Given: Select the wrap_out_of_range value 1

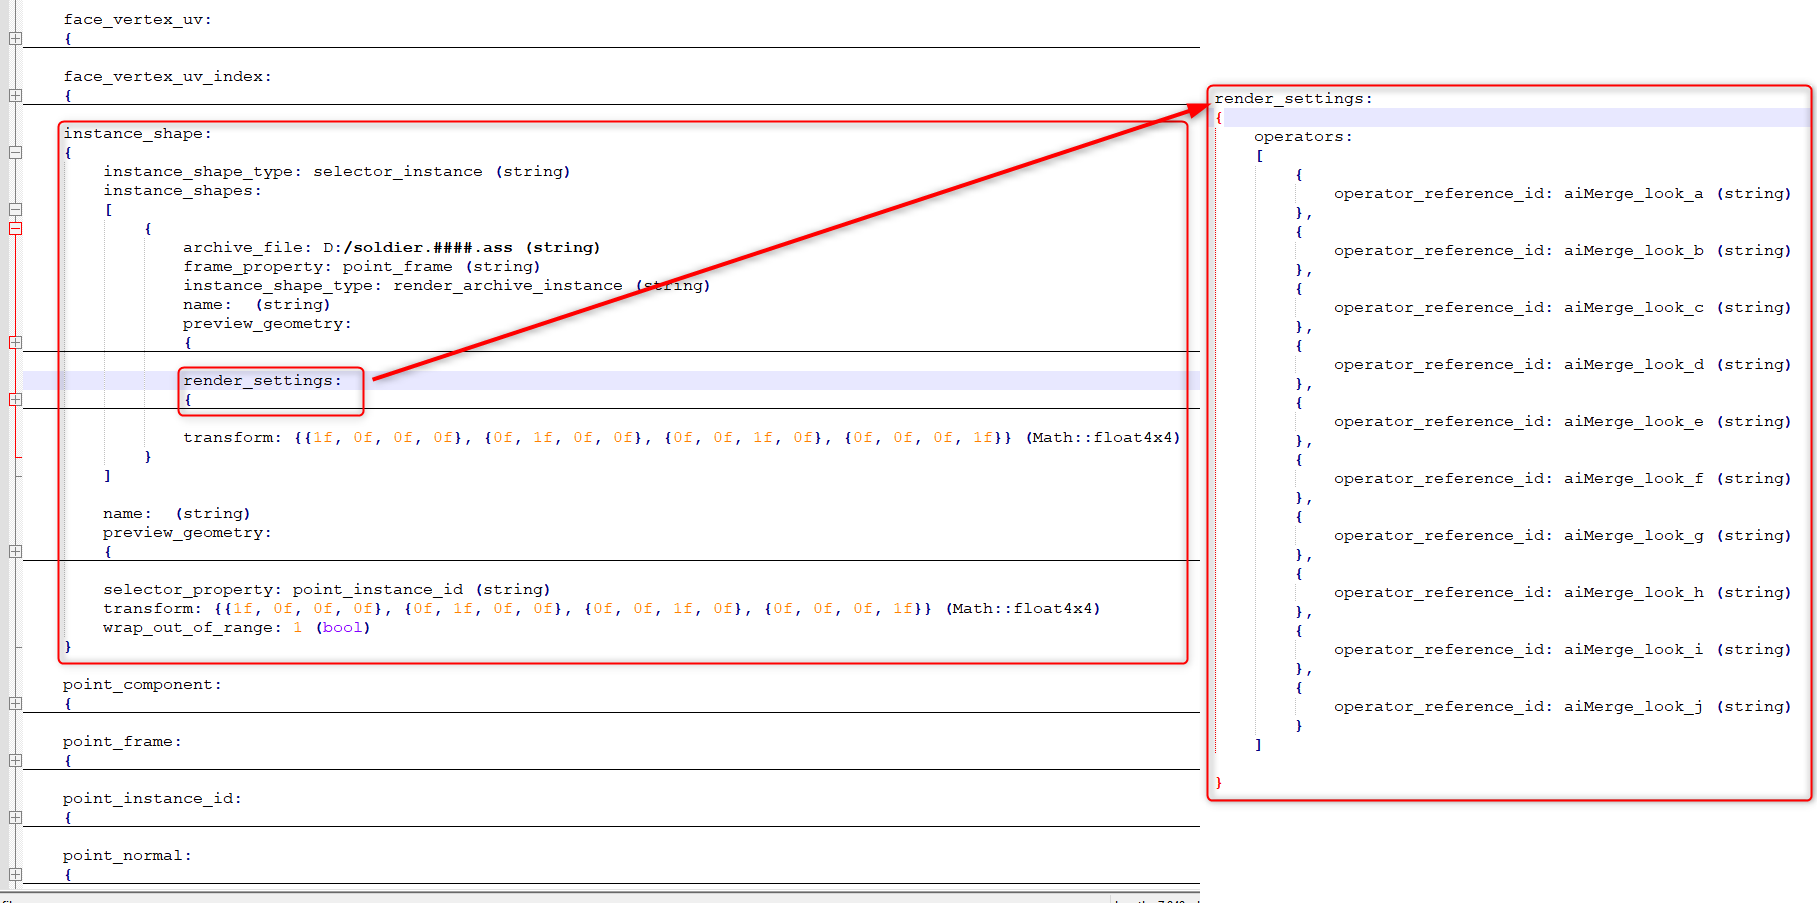Looking at the screenshot, I should (x=297, y=627).
